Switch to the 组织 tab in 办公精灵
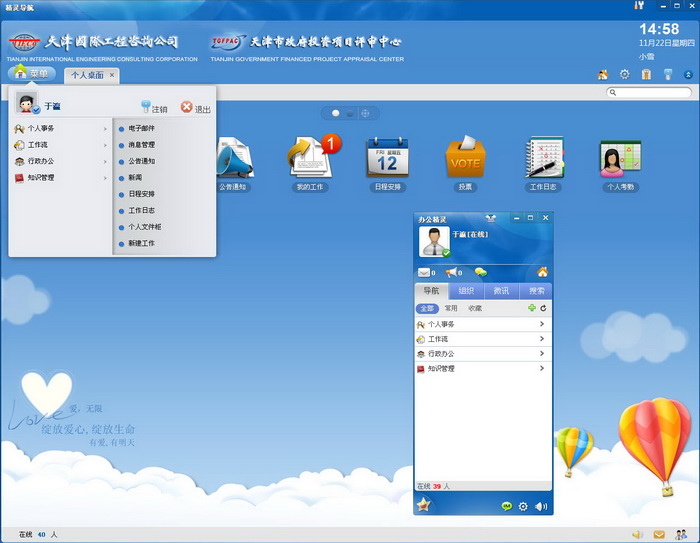The image size is (700, 543). pos(465,291)
